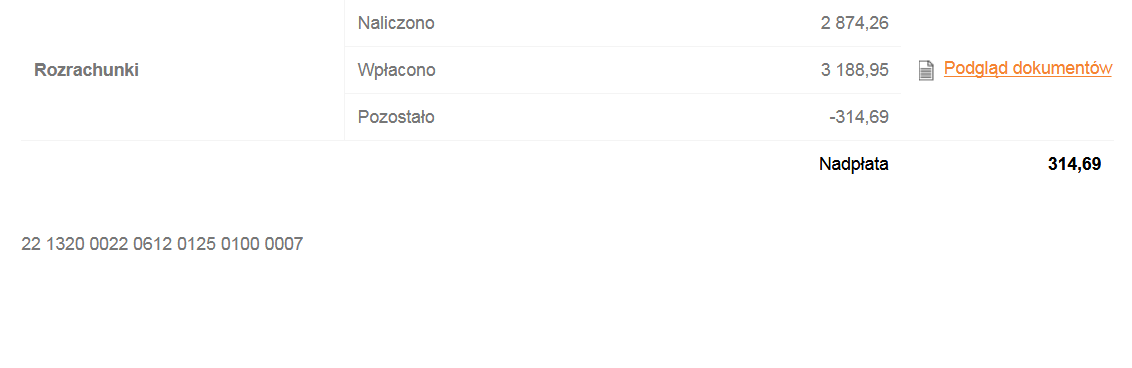The height and width of the screenshot is (368, 1132).
Task: Click the Naliczono row label
Action: [396, 23]
